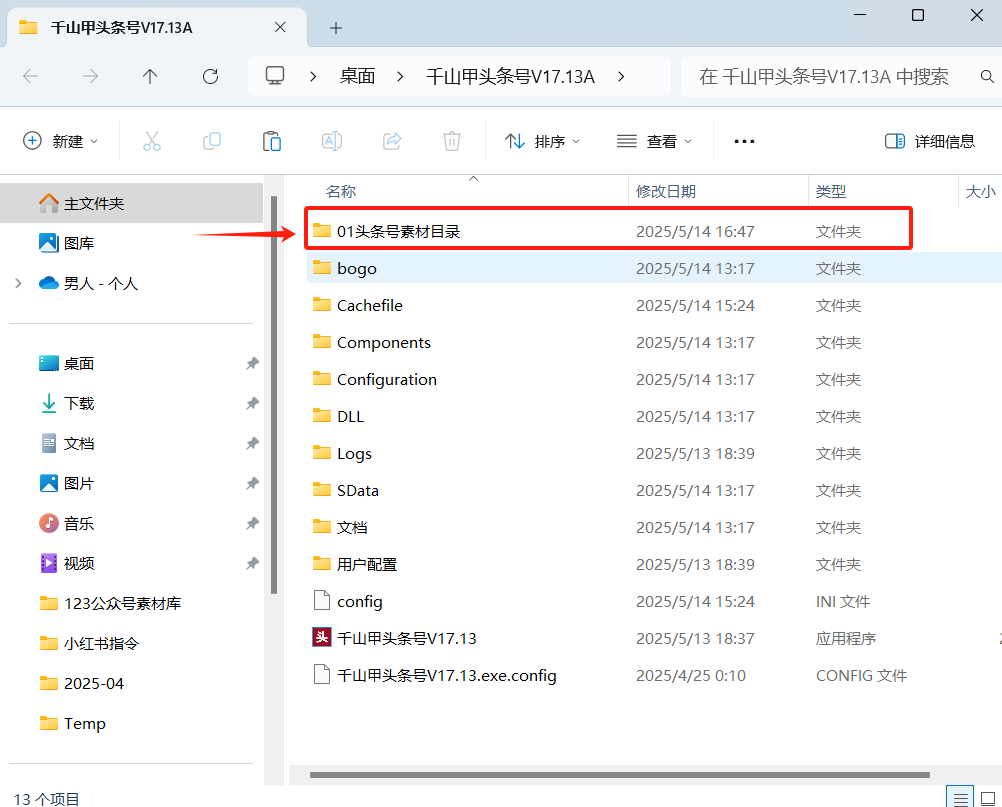Go up one folder with Up arrow
The width and height of the screenshot is (1002, 807).
[150, 76]
